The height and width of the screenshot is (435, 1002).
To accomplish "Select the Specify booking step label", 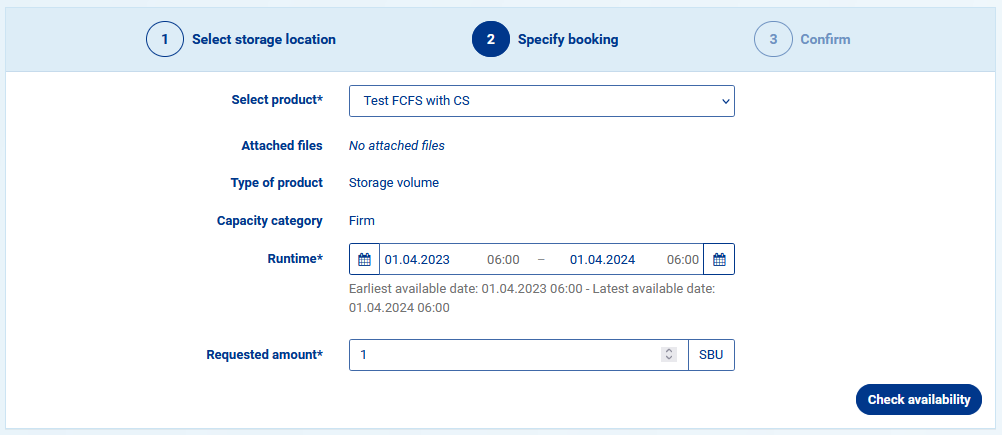I will click(x=568, y=40).
